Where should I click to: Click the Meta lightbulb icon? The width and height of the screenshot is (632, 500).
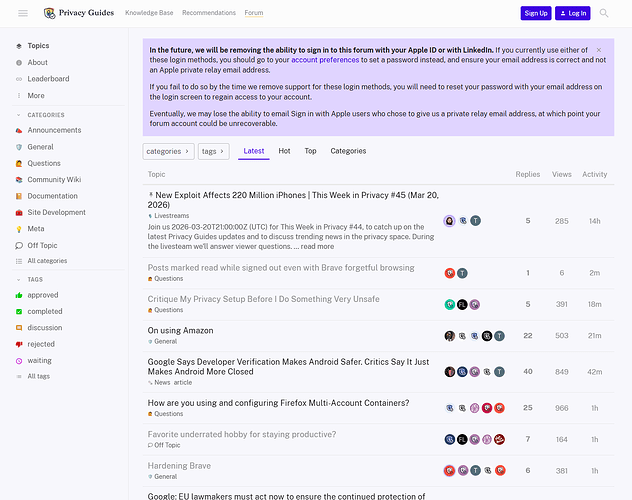(19, 229)
